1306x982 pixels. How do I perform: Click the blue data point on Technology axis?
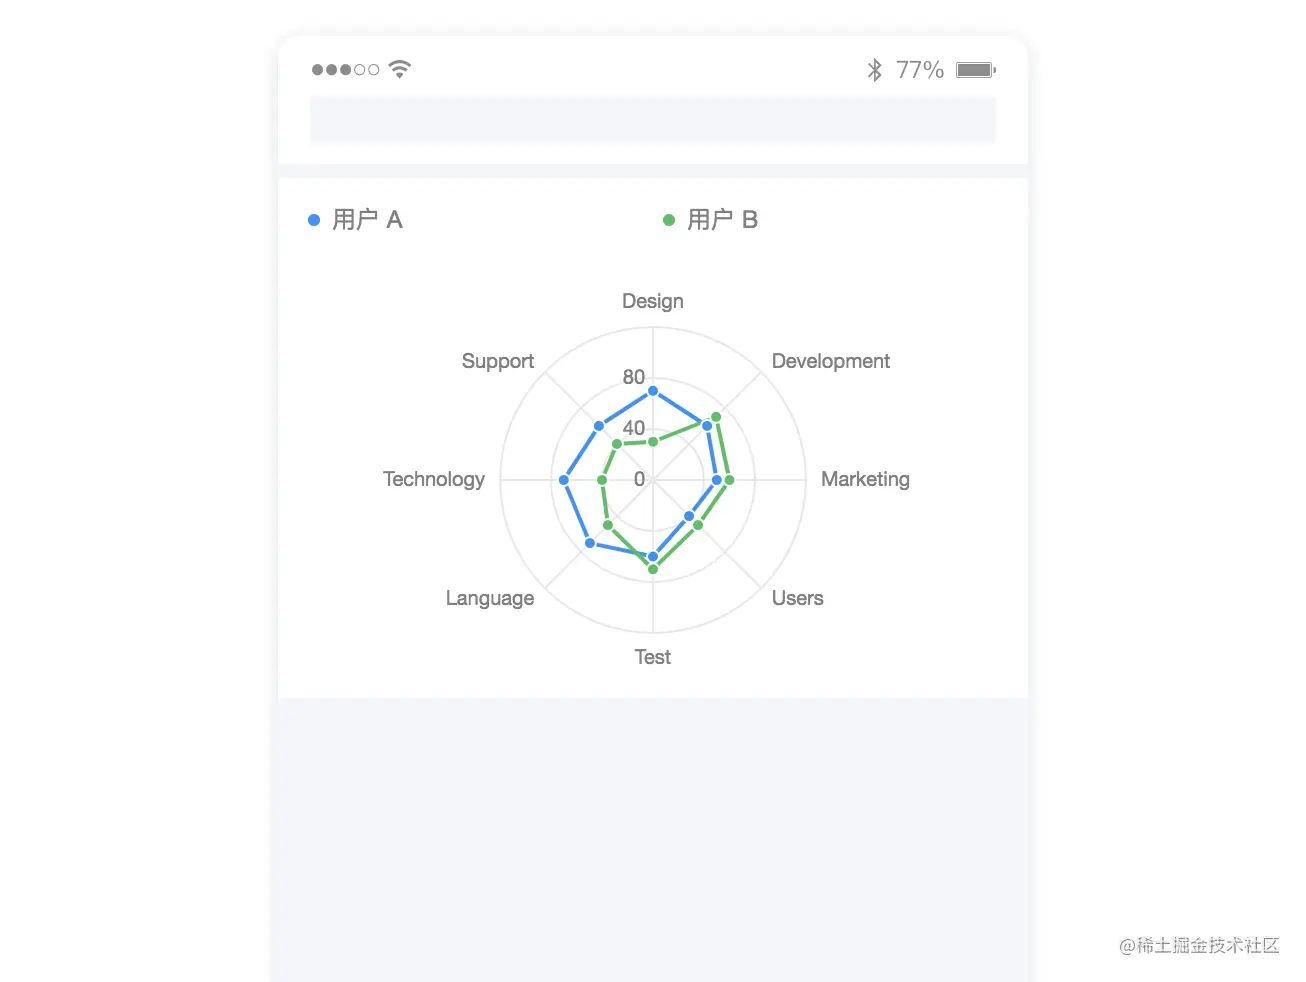[564, 480]
